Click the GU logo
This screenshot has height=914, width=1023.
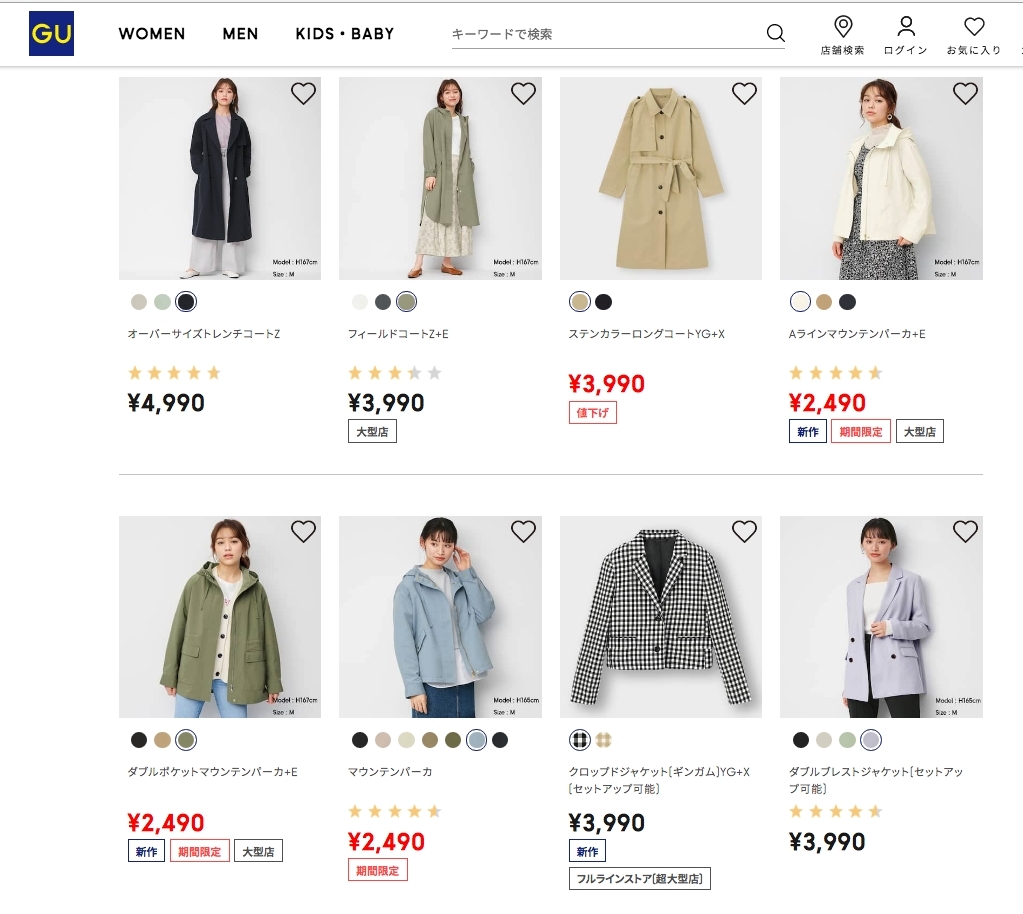[x=51, y=33]
